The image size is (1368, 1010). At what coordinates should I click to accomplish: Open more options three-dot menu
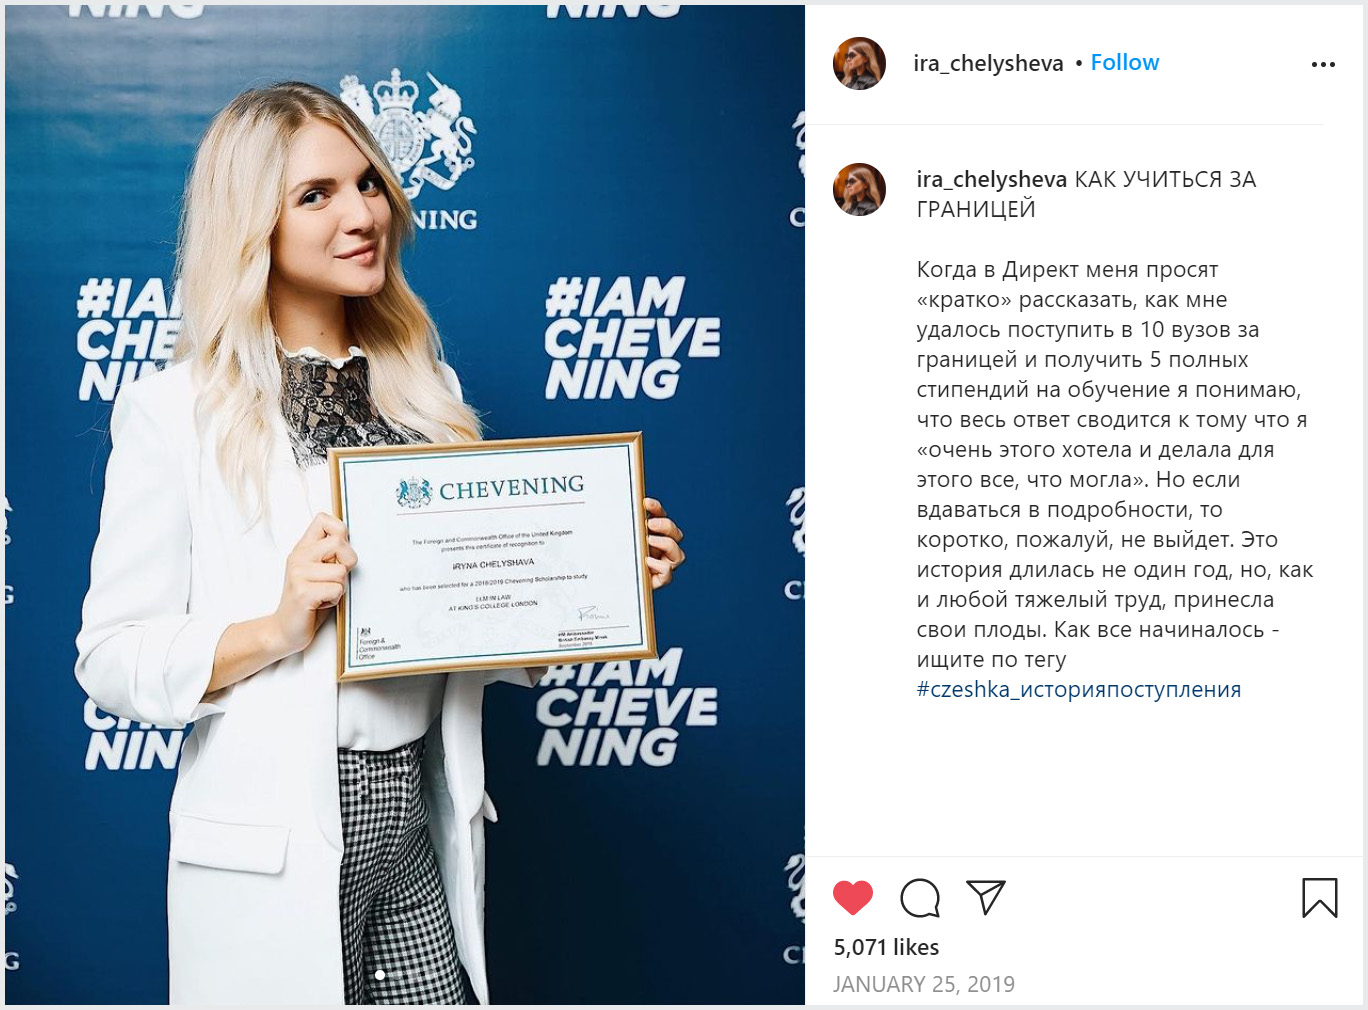coord(1323,64)
